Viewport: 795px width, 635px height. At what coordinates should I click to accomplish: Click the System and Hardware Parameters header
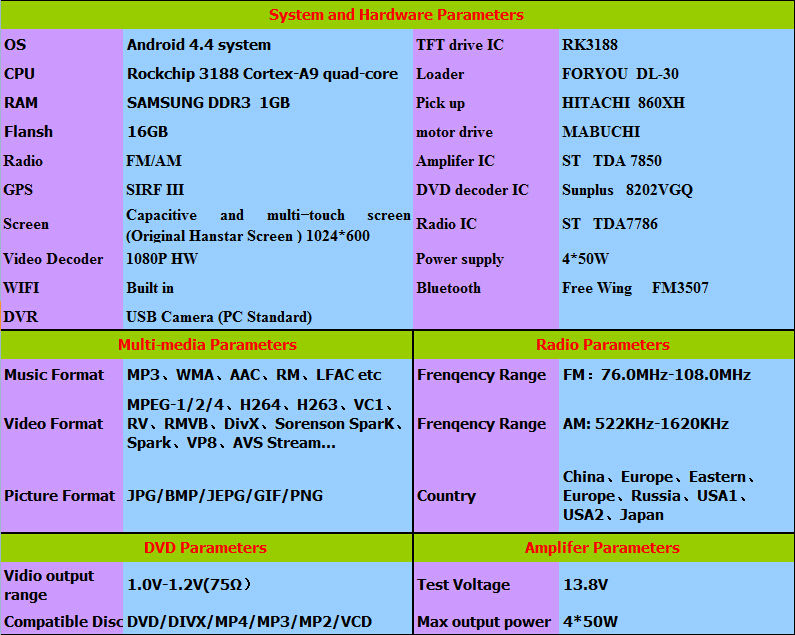(396, 15)
